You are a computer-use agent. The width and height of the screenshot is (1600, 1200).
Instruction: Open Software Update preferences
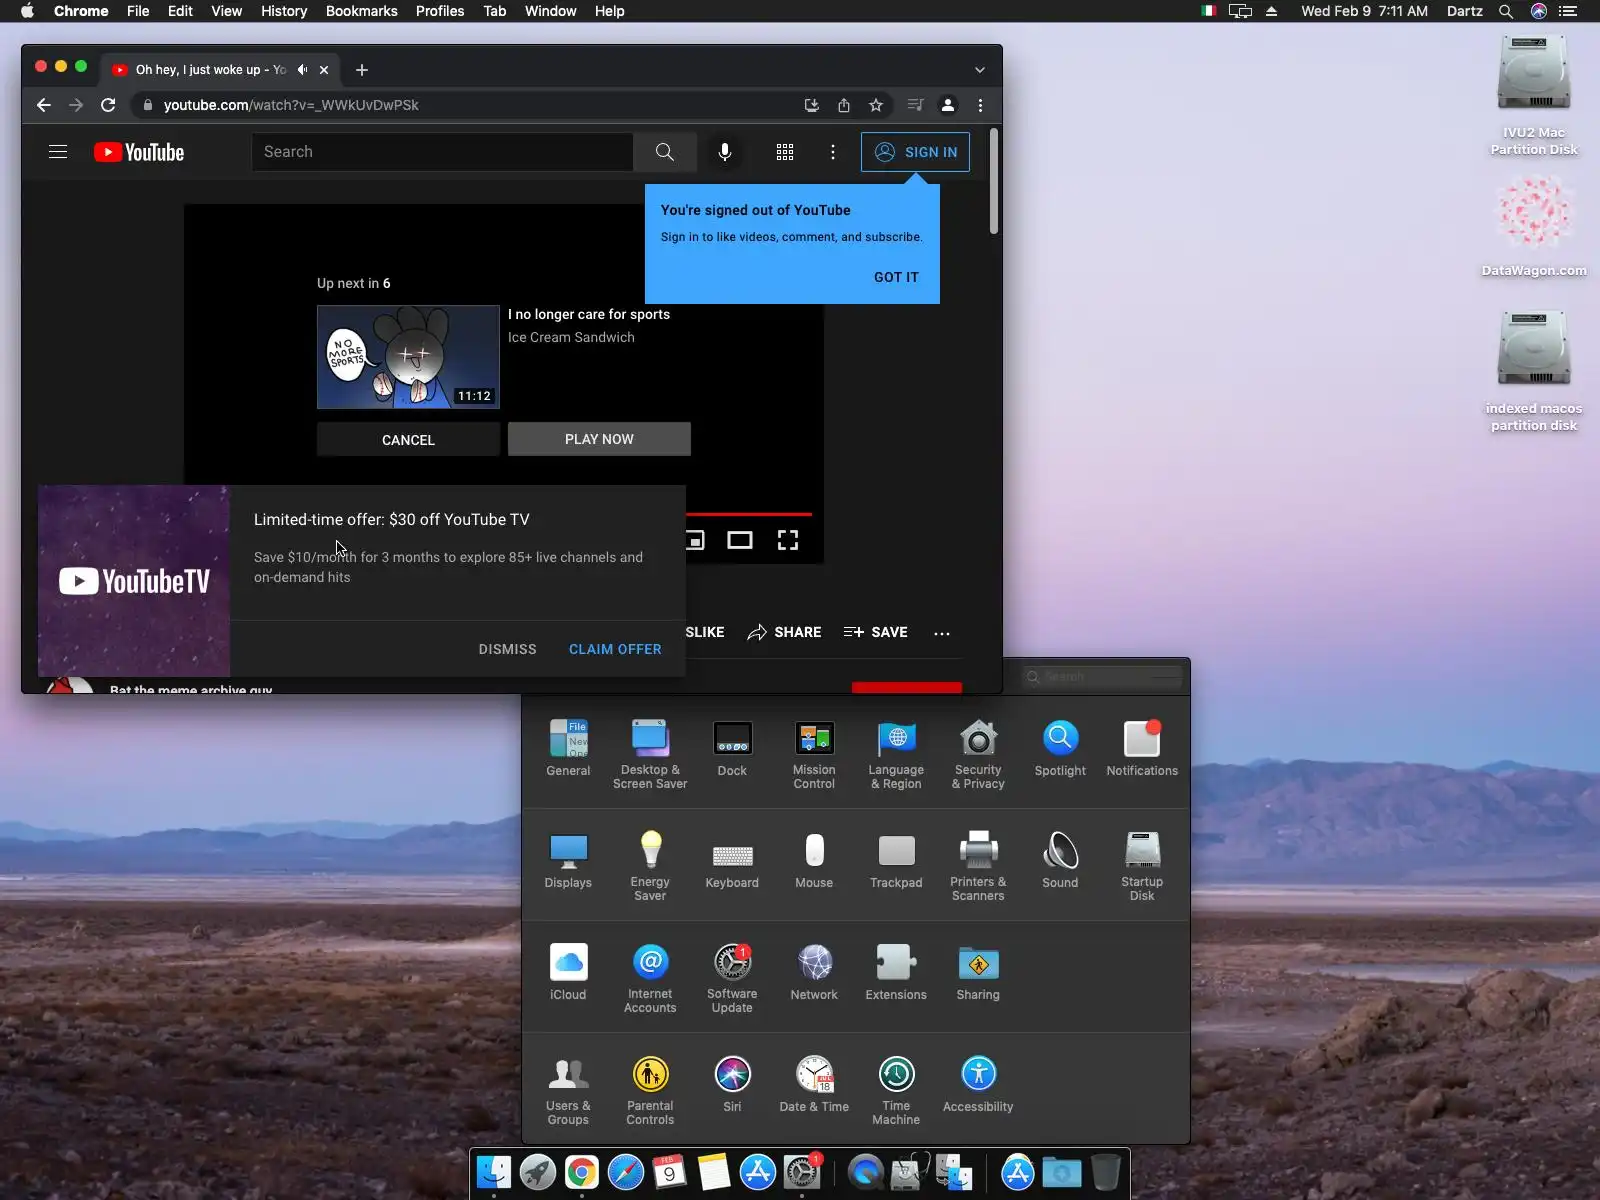[x=732, y=978]
